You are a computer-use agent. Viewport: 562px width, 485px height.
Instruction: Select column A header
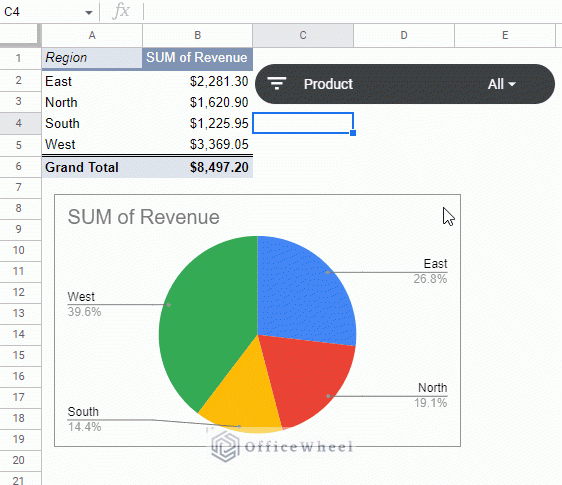click(x=92, y=35)
